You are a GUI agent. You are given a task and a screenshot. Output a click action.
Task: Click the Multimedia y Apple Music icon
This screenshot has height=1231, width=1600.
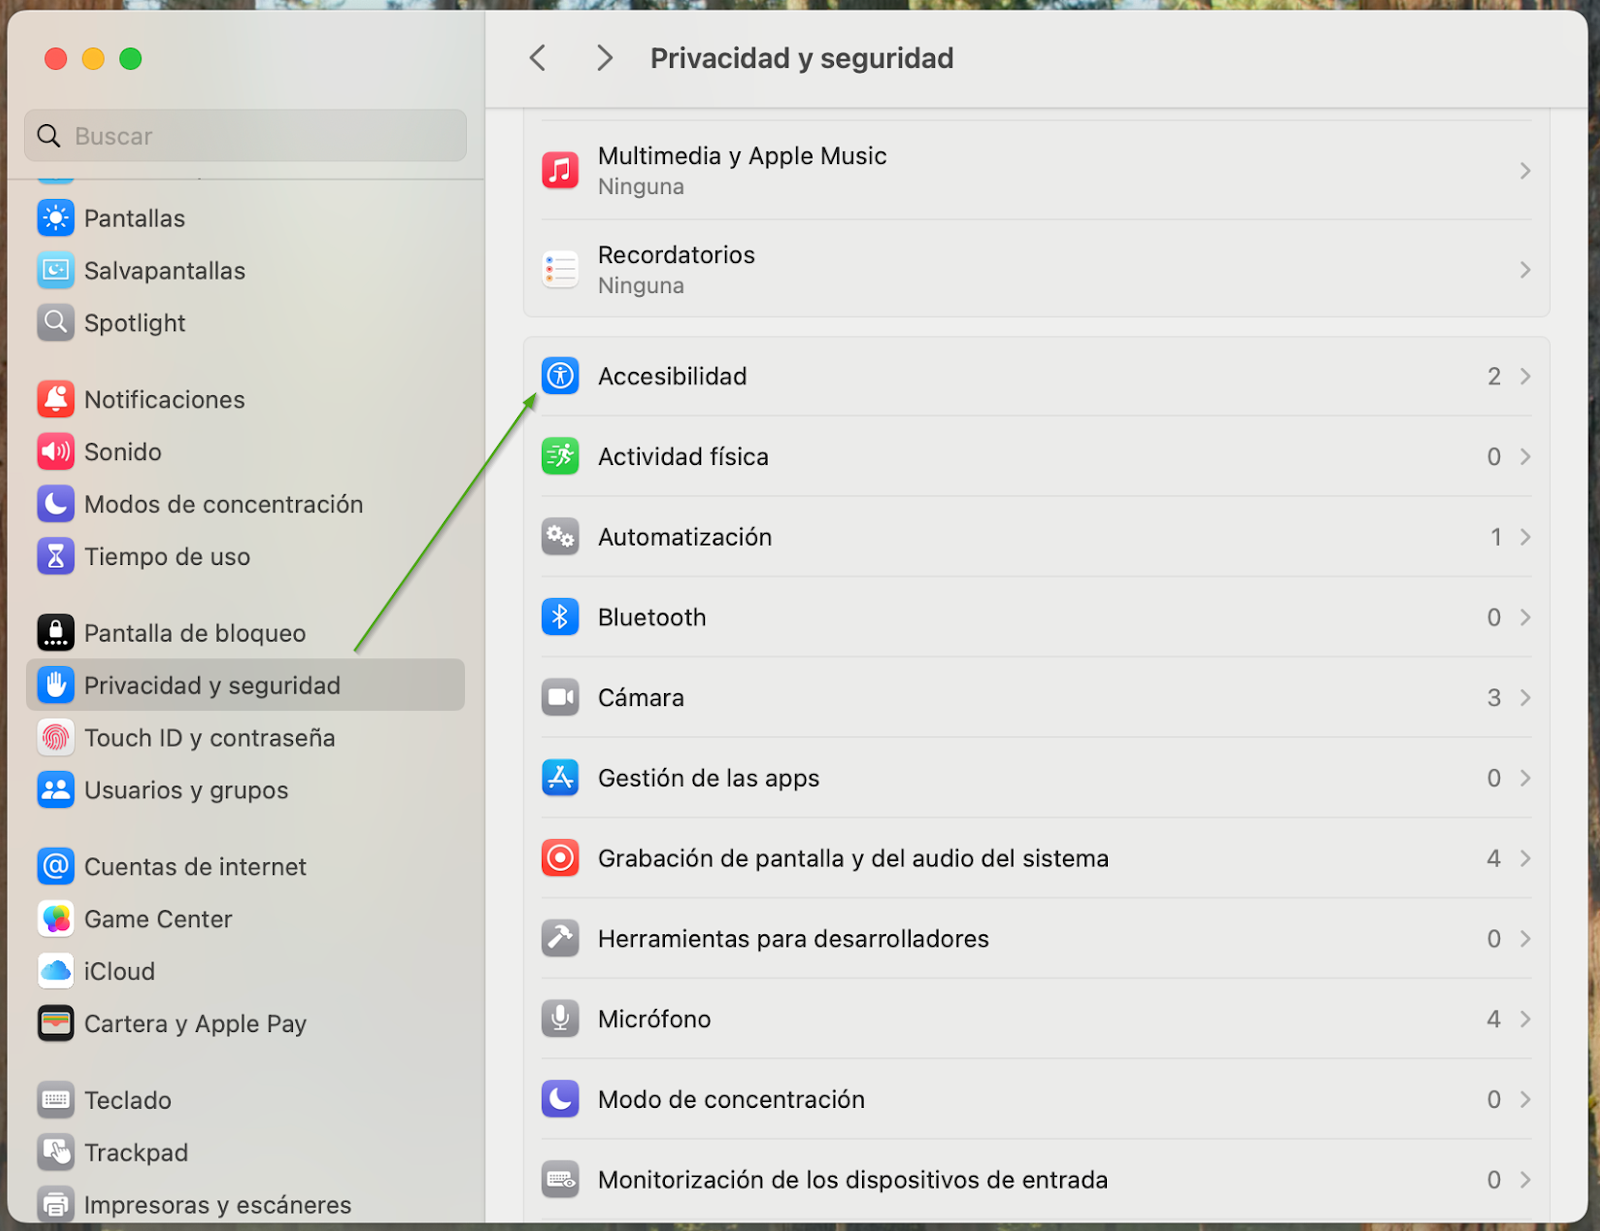coord(560,170)
